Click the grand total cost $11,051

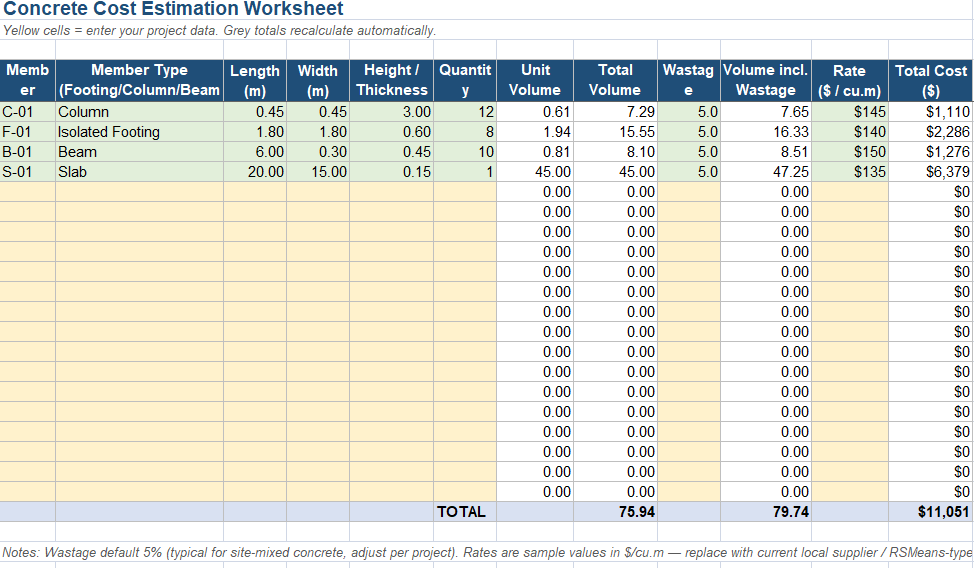pyautogui.click(x=931, y=511)
